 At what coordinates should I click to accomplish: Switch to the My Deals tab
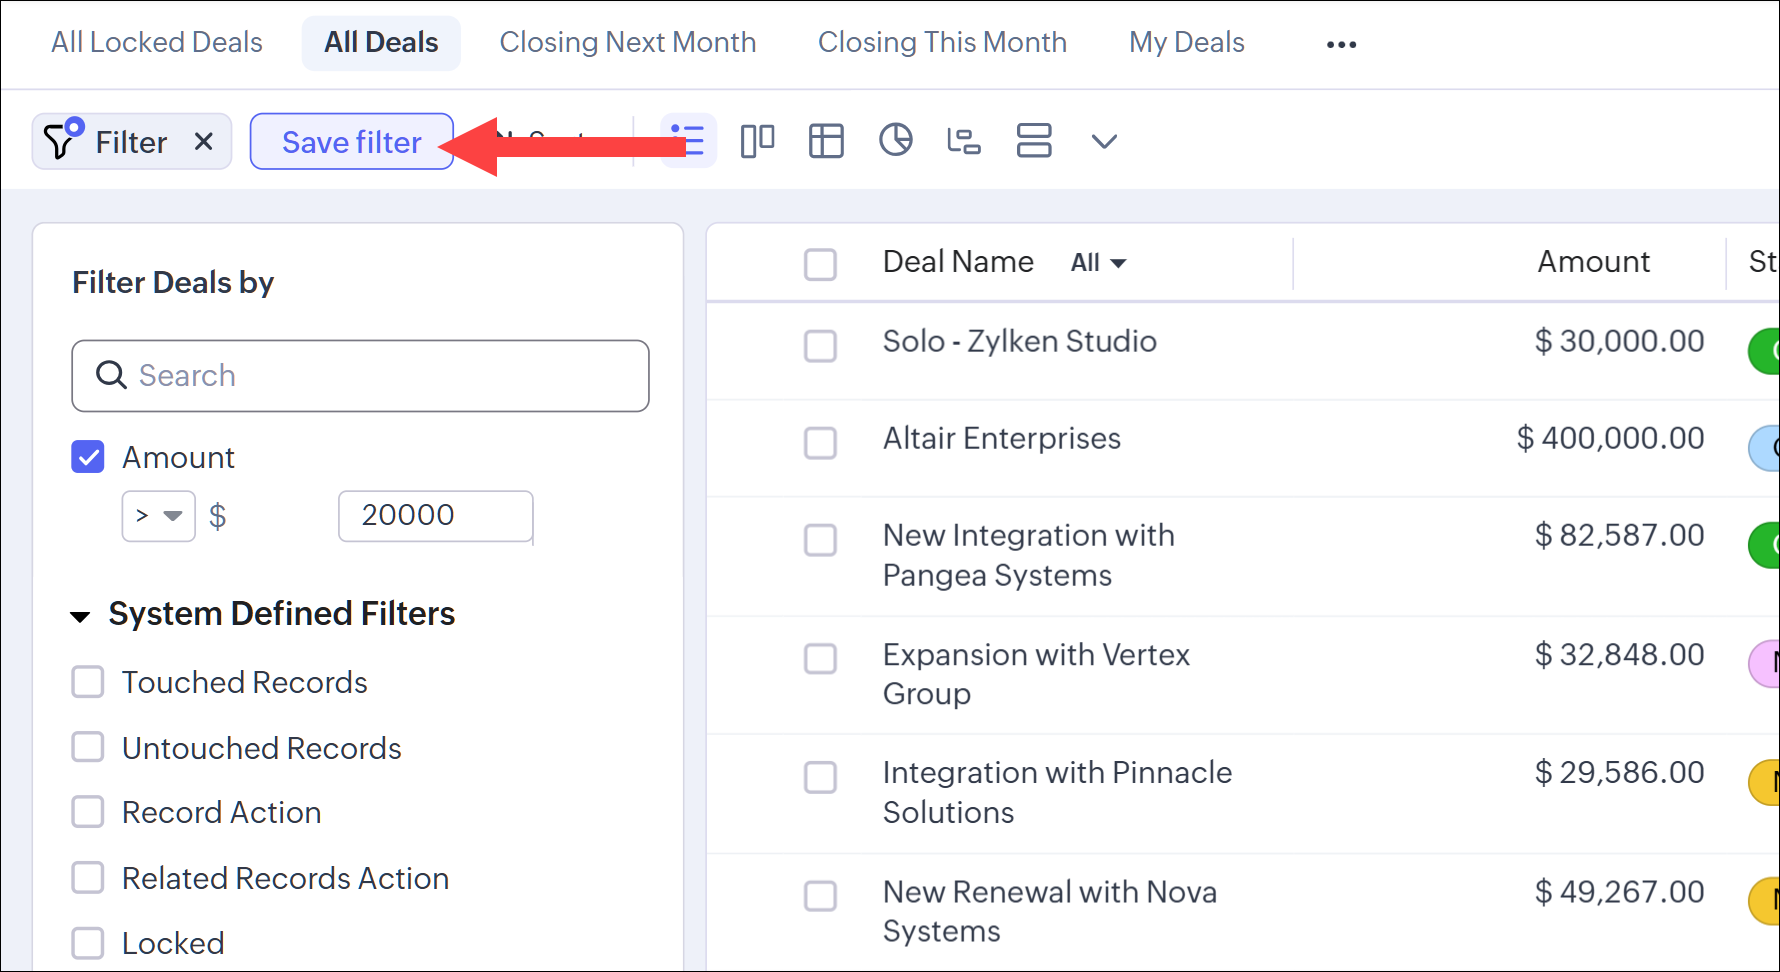point(1186,43)
